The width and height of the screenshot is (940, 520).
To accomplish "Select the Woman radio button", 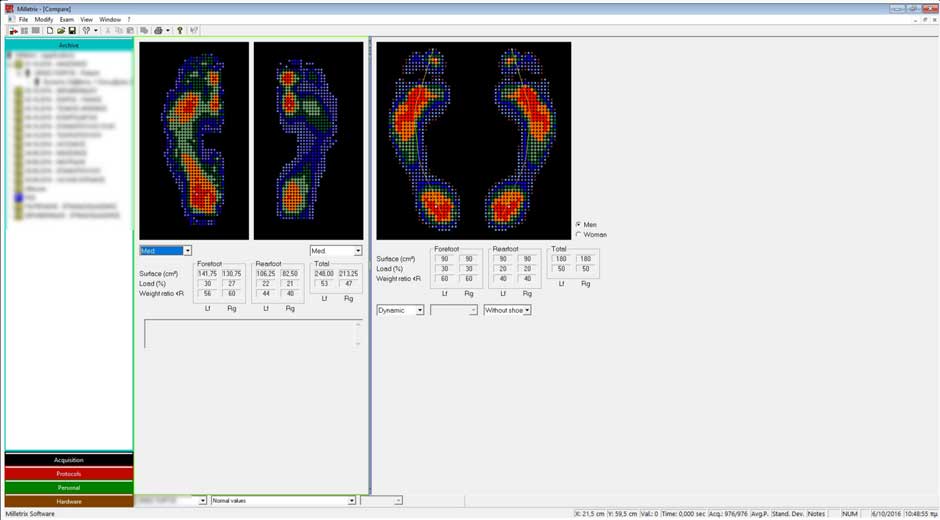I will tap(579, 235).
